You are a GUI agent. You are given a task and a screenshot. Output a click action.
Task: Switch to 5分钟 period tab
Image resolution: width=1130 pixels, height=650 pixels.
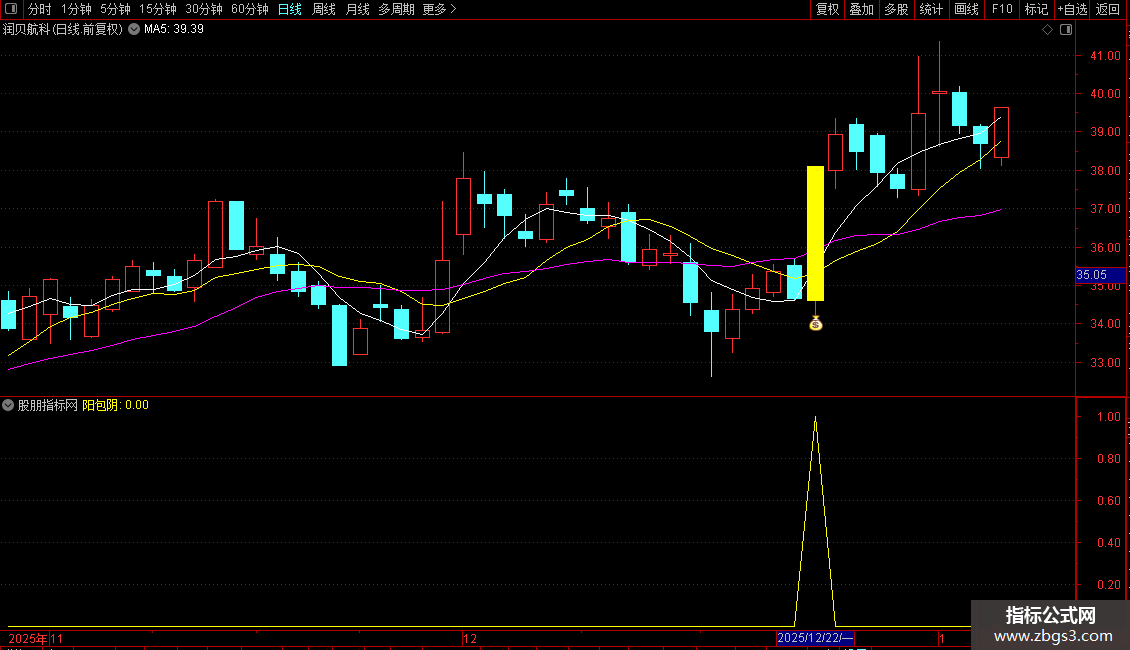click(x=115, y=9)
